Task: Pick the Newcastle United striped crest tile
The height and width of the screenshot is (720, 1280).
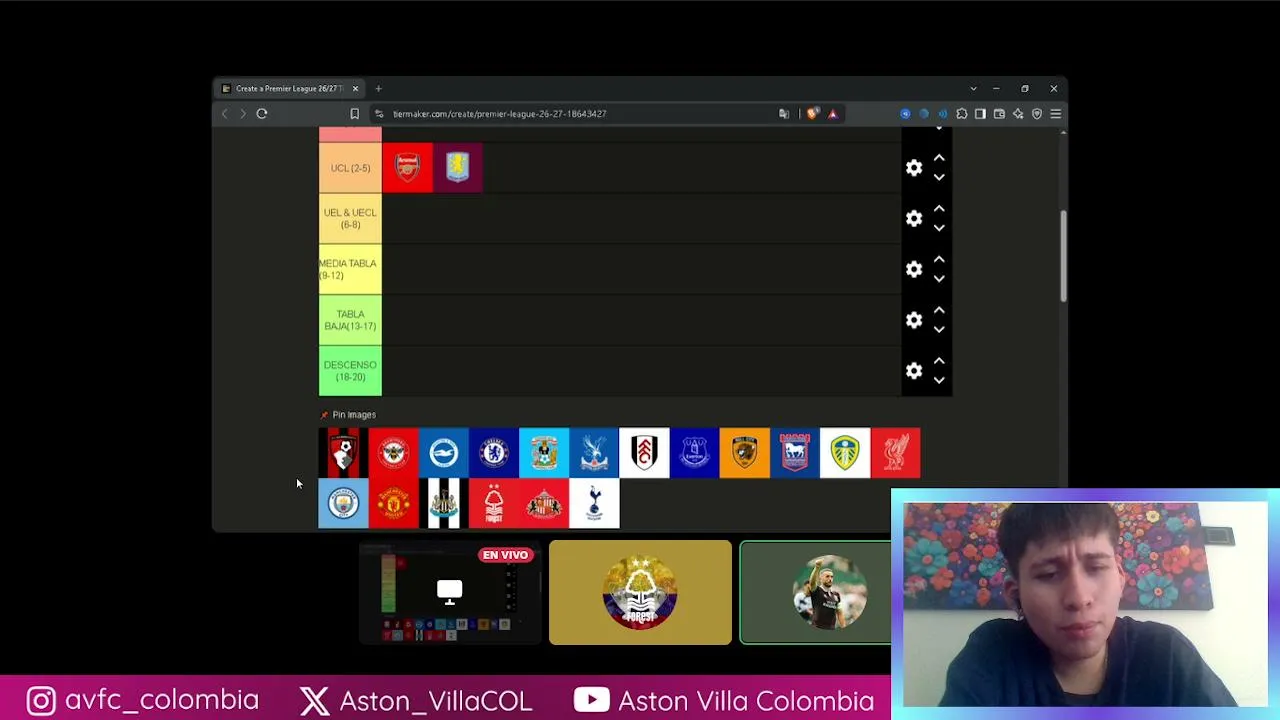Action: [x=444, y=503]
